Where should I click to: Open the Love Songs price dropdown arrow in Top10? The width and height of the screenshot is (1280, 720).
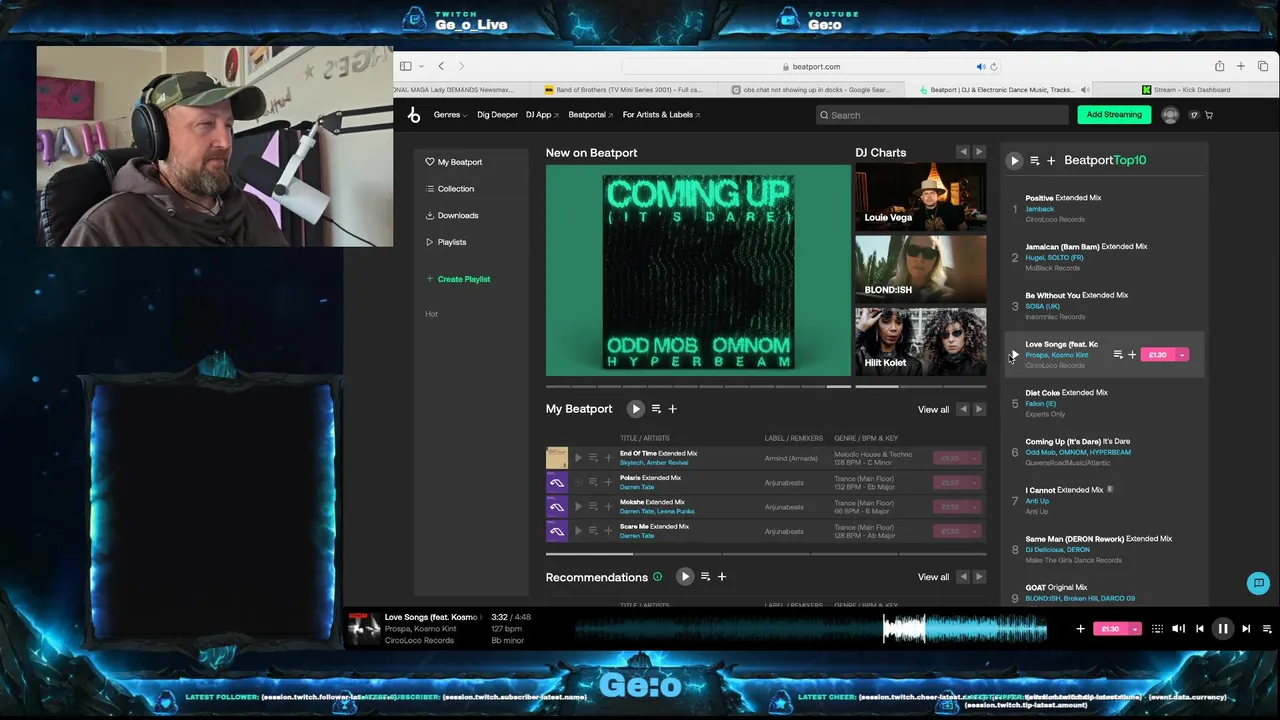pyautogui.click(x=1182, y=355)
